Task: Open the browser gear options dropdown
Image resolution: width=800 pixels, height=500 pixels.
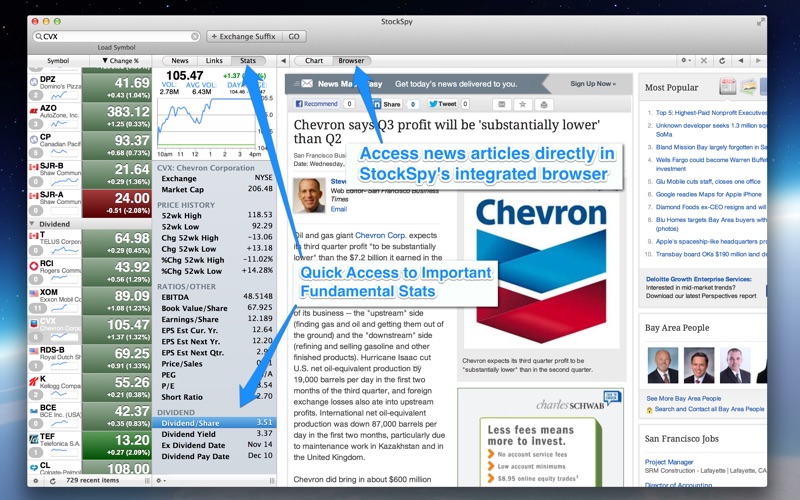Action: (686, 61)
